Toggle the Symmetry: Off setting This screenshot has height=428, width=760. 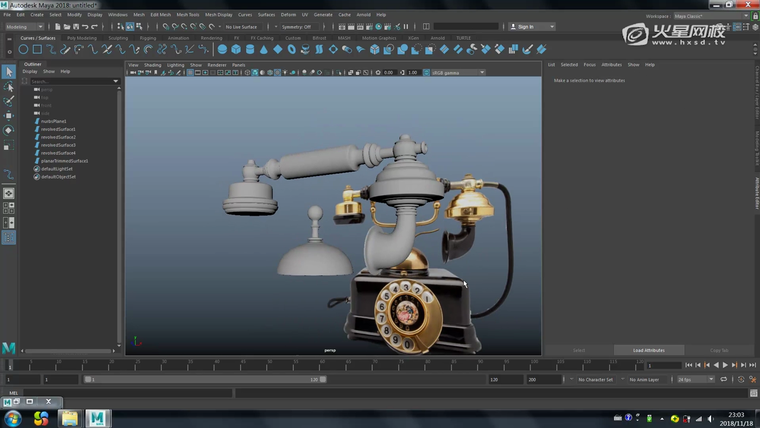[297, 27]
